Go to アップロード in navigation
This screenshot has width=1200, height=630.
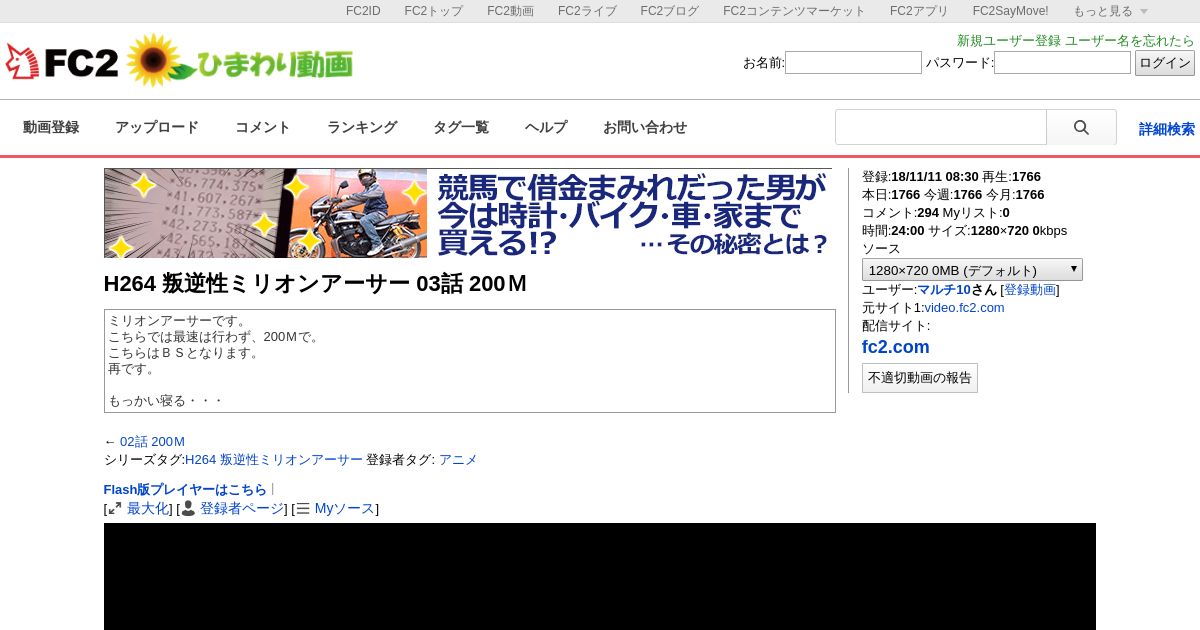click(157, 128)
